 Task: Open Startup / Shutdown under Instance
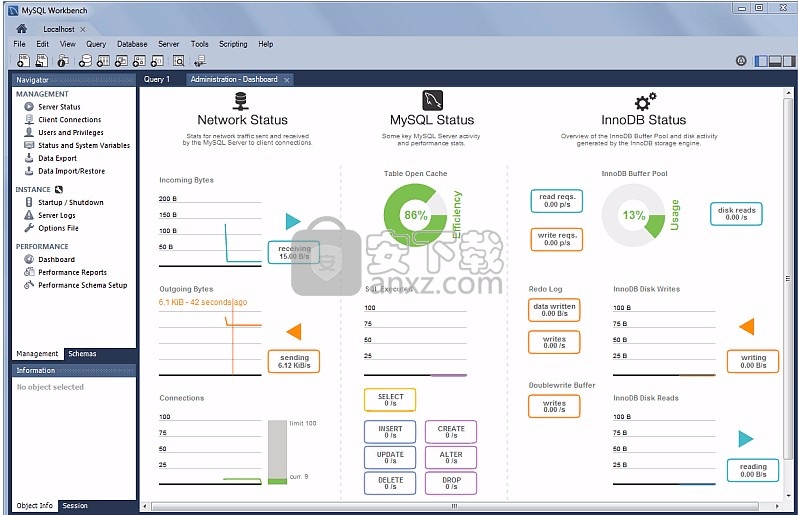point(71,203)
